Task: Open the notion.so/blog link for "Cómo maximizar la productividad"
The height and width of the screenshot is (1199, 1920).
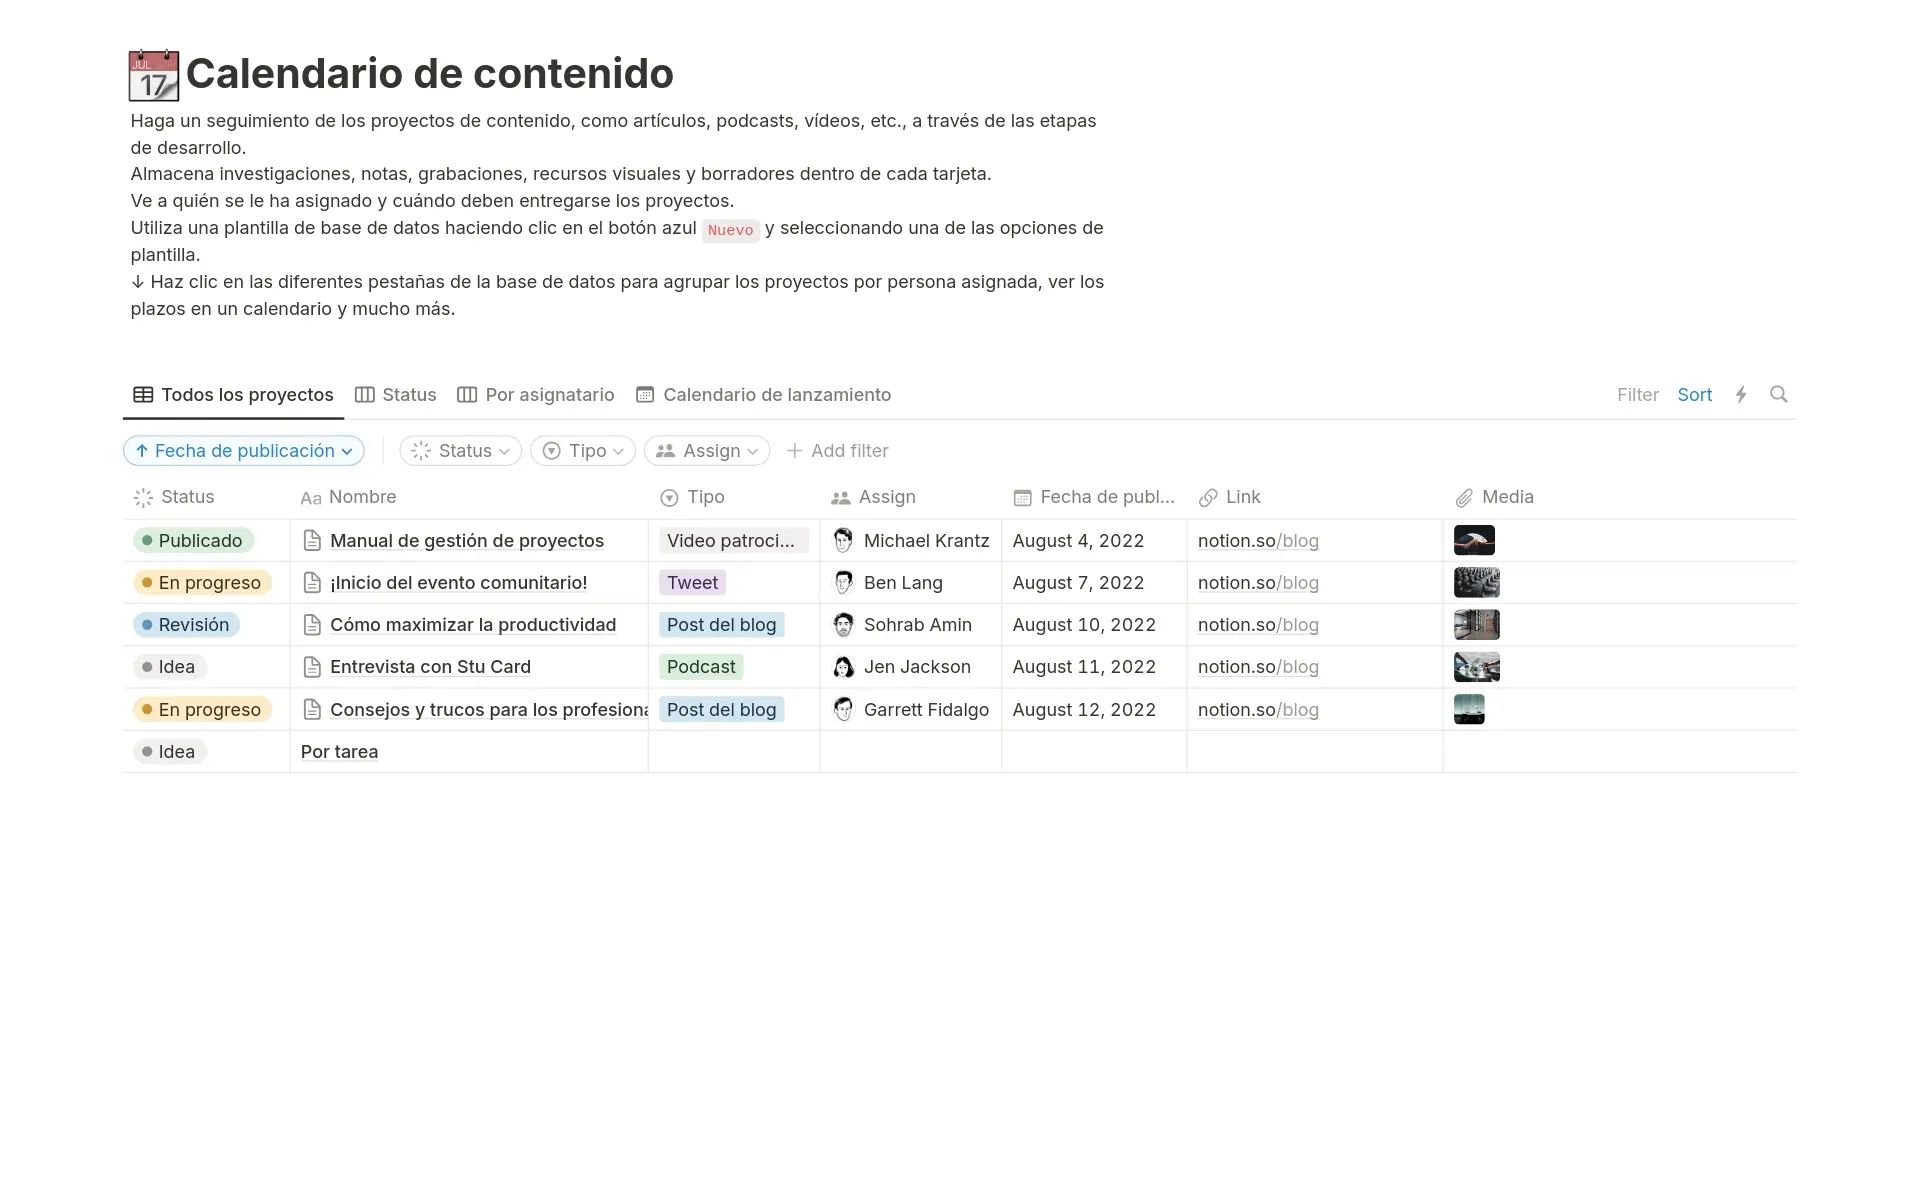Action: point(1258,624)
